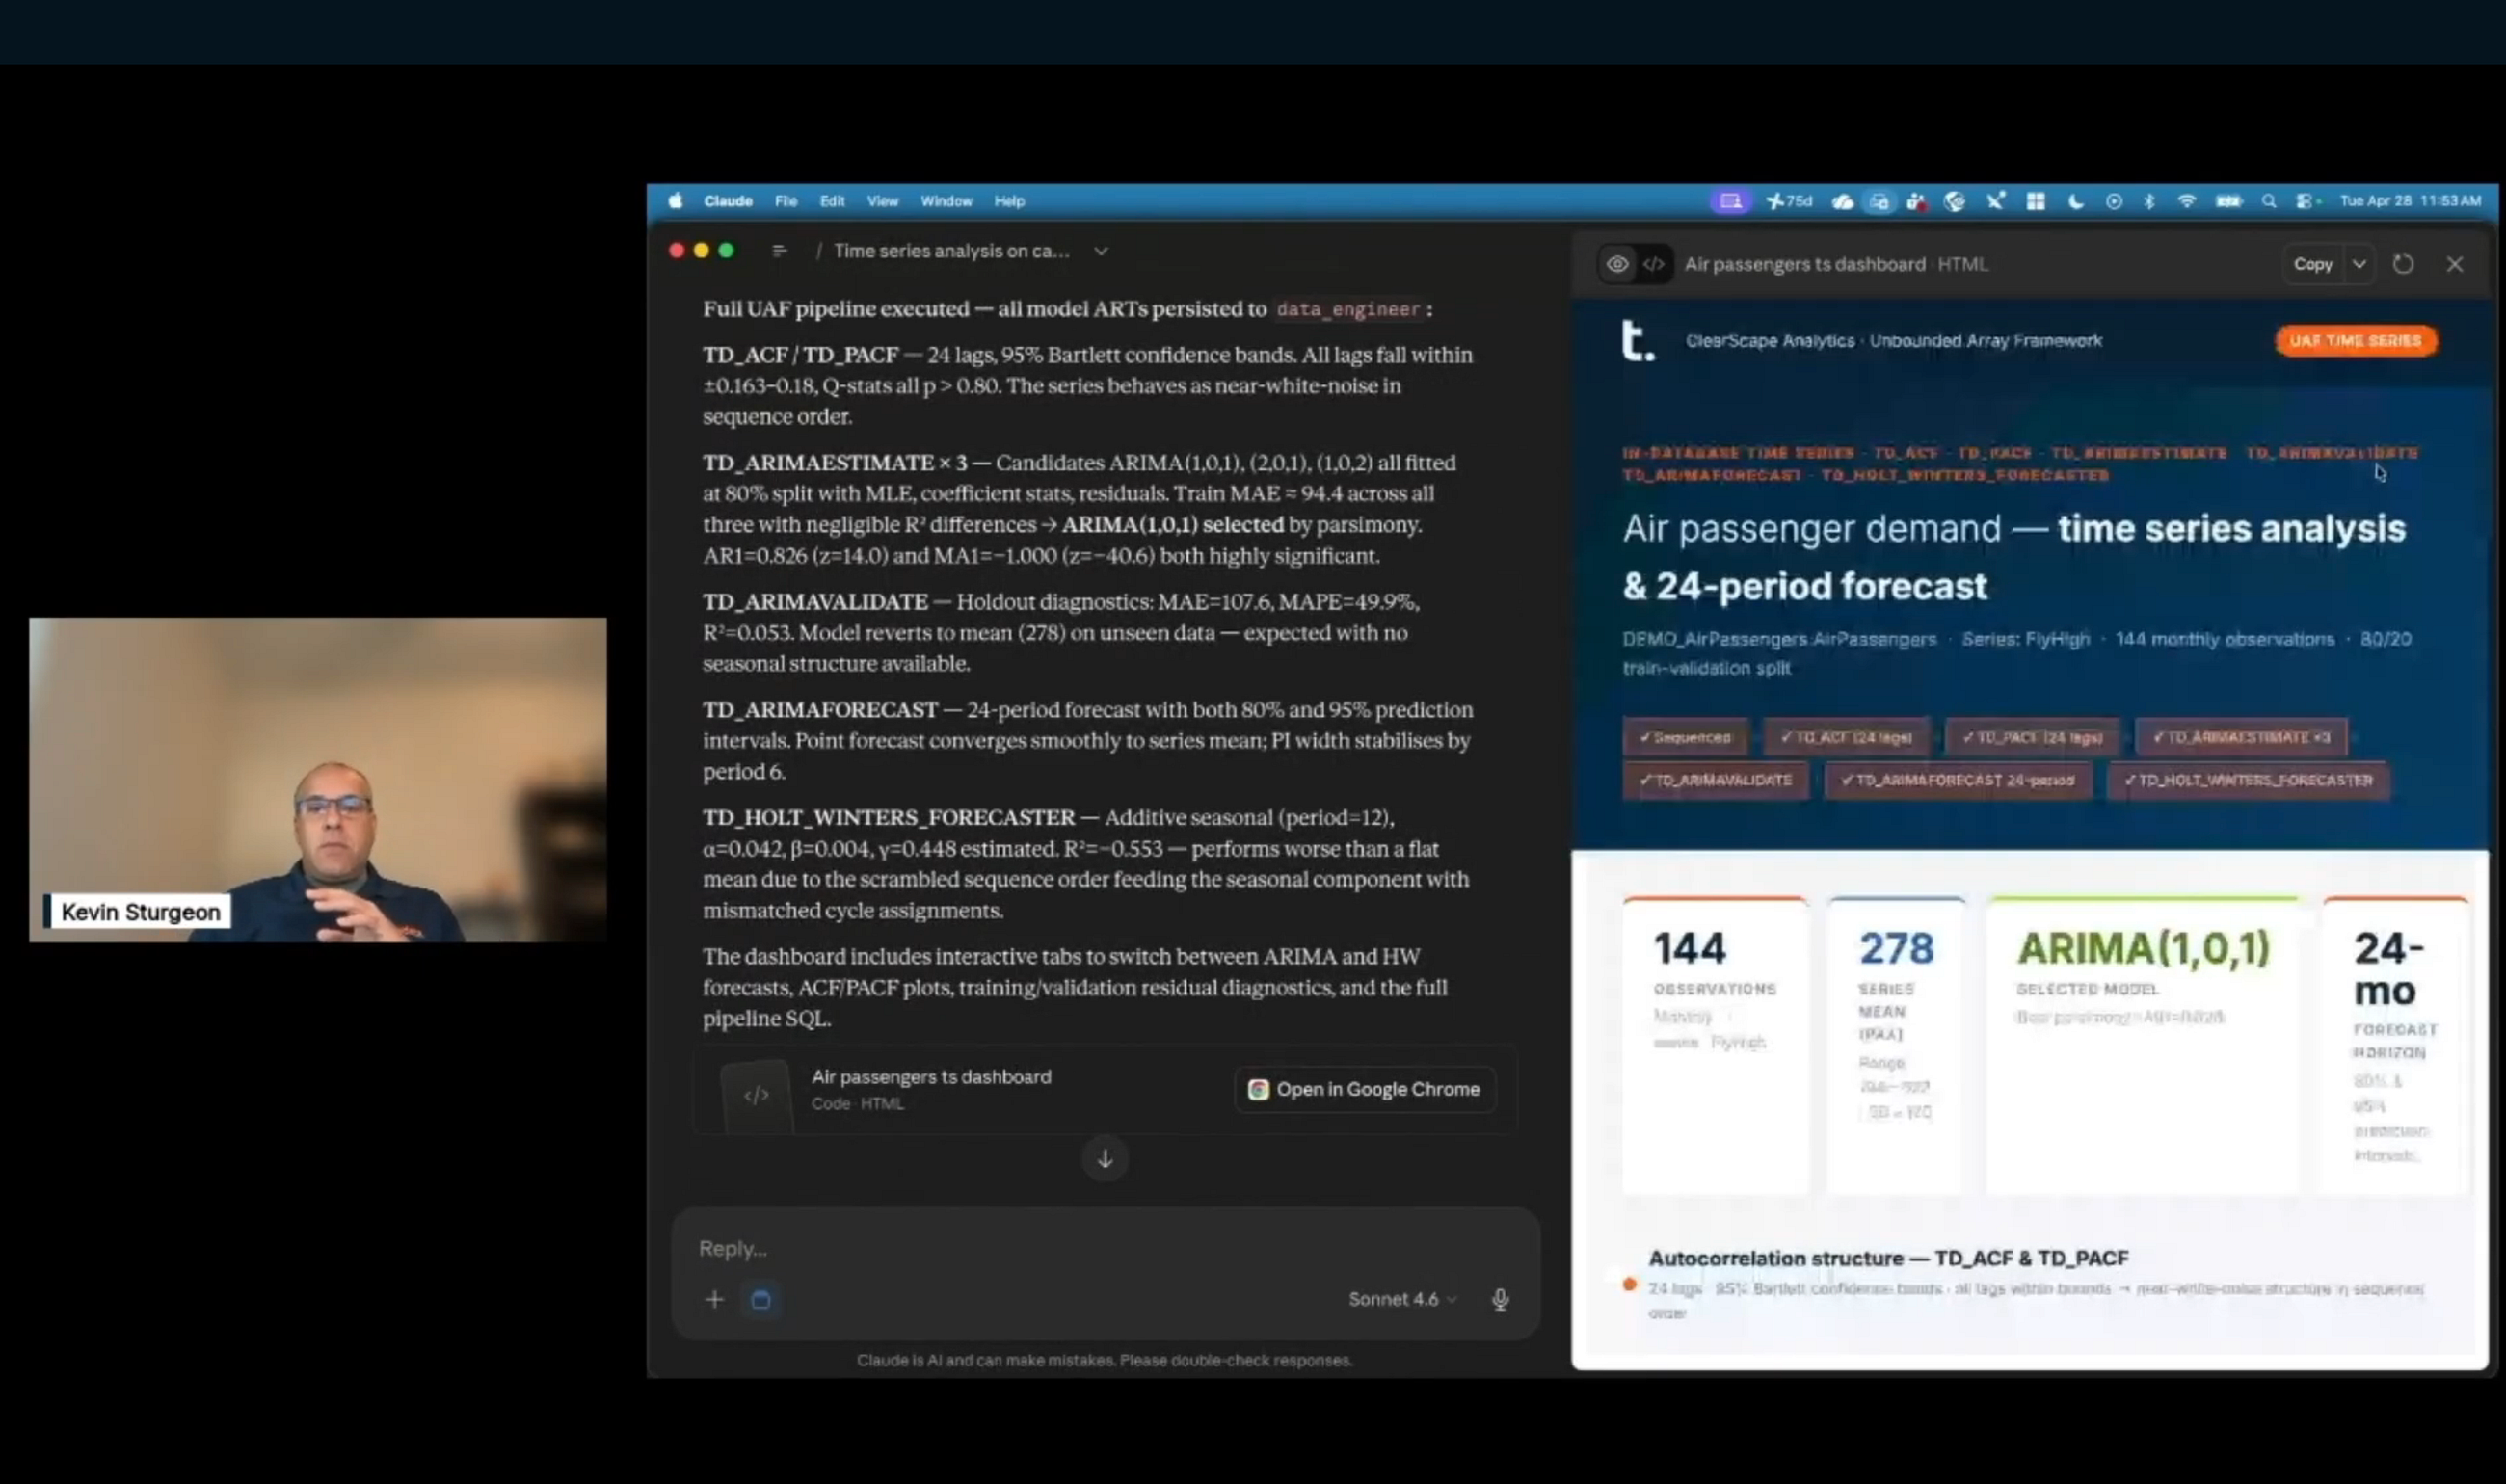Switch artifact to preview eye view
This screenshot has width=2506, height=1484.
point(1616,264)
